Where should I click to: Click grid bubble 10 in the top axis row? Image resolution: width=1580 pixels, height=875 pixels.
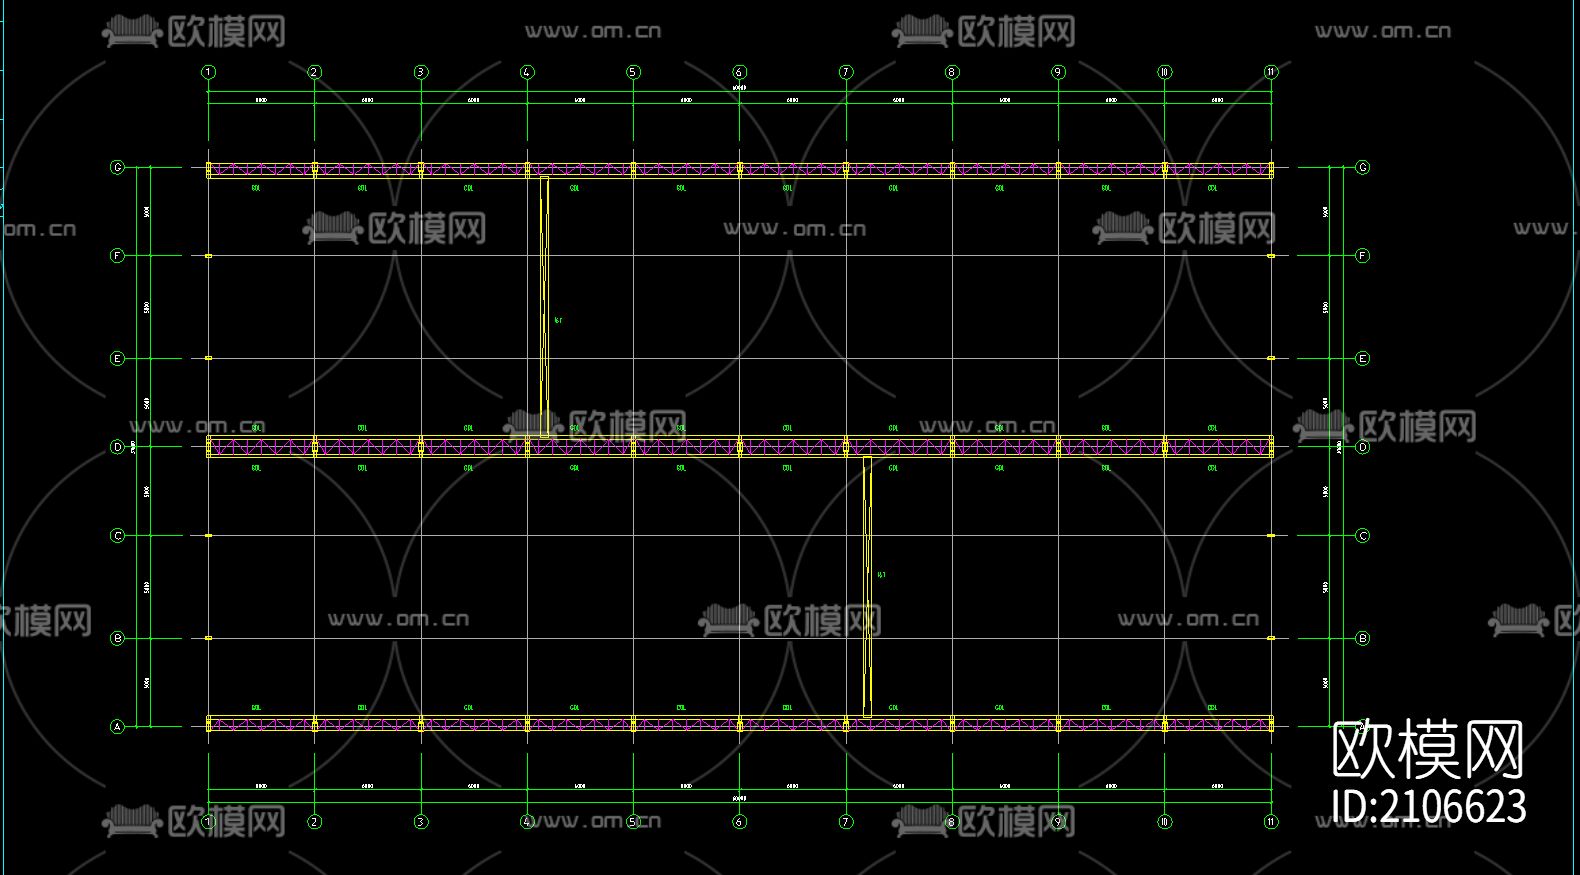pos(1164,72)
